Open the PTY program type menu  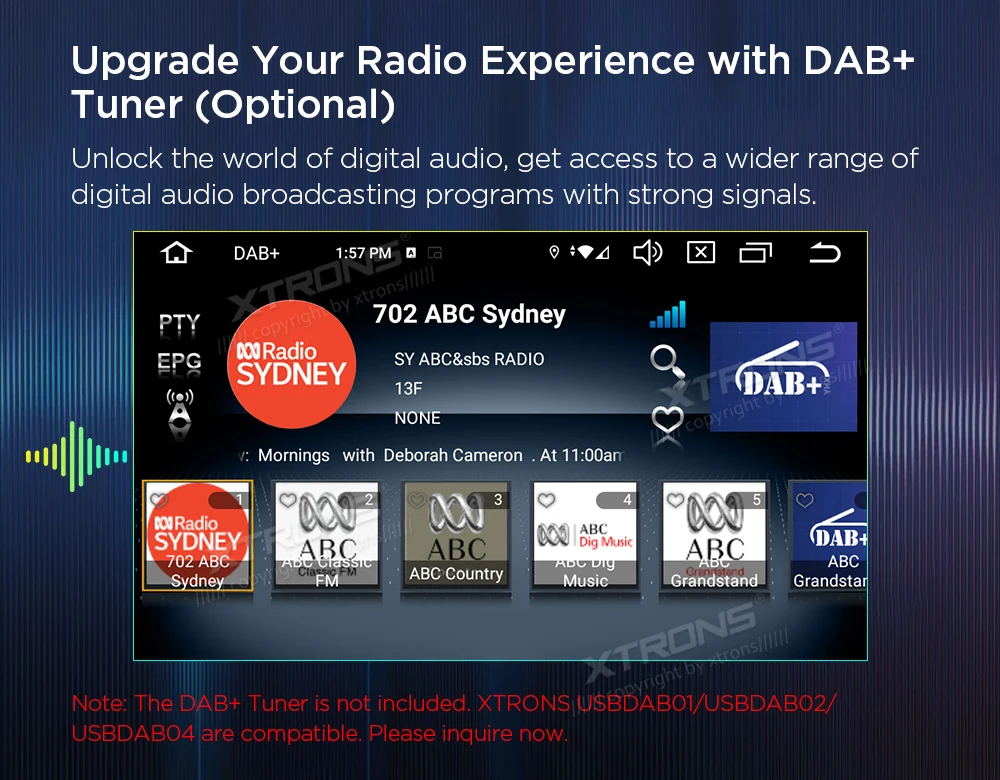179,323
